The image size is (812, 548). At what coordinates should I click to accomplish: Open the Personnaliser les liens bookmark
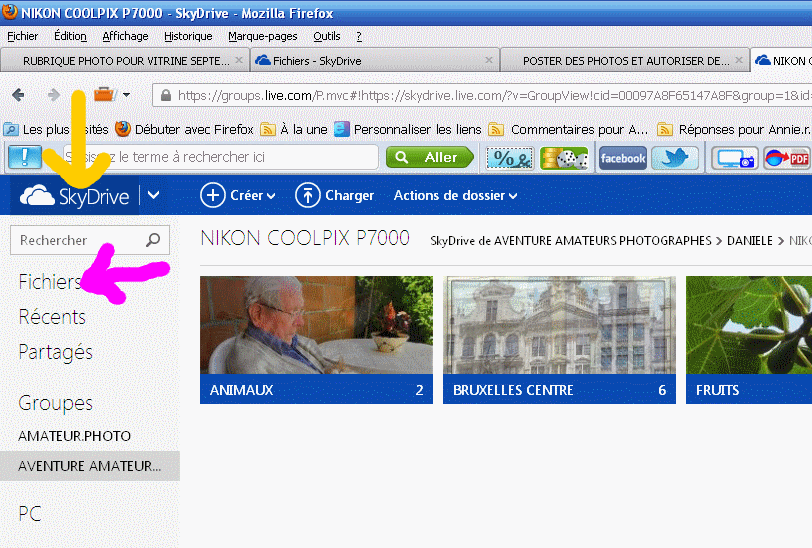408,129
